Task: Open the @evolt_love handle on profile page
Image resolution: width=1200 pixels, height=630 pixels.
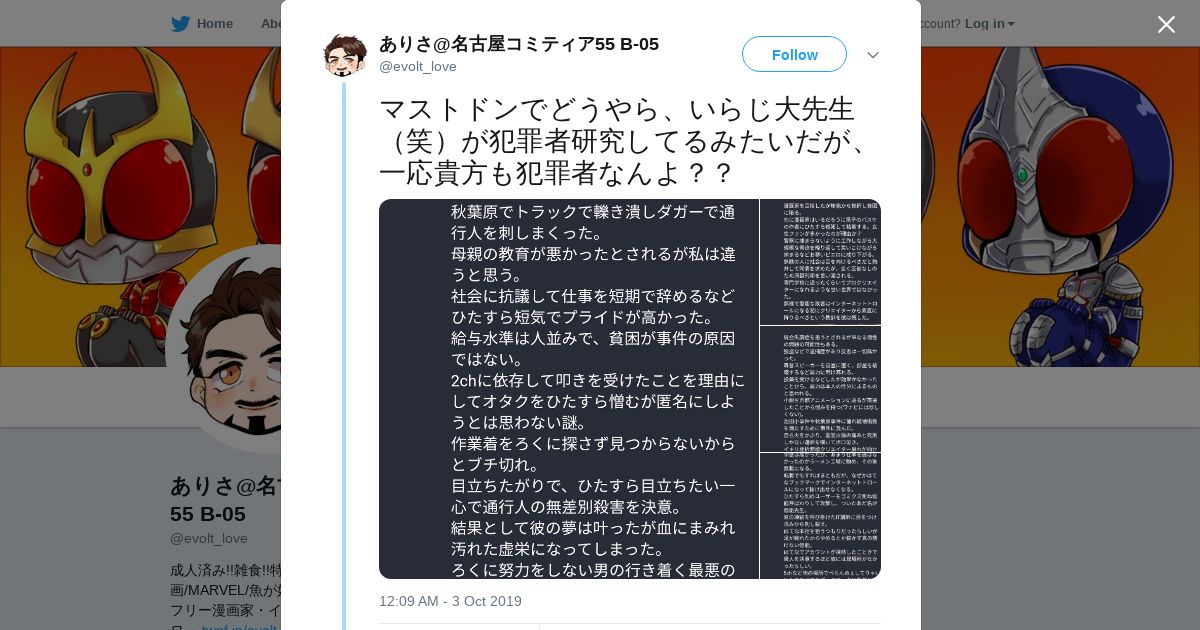Action: pos(209,538)
